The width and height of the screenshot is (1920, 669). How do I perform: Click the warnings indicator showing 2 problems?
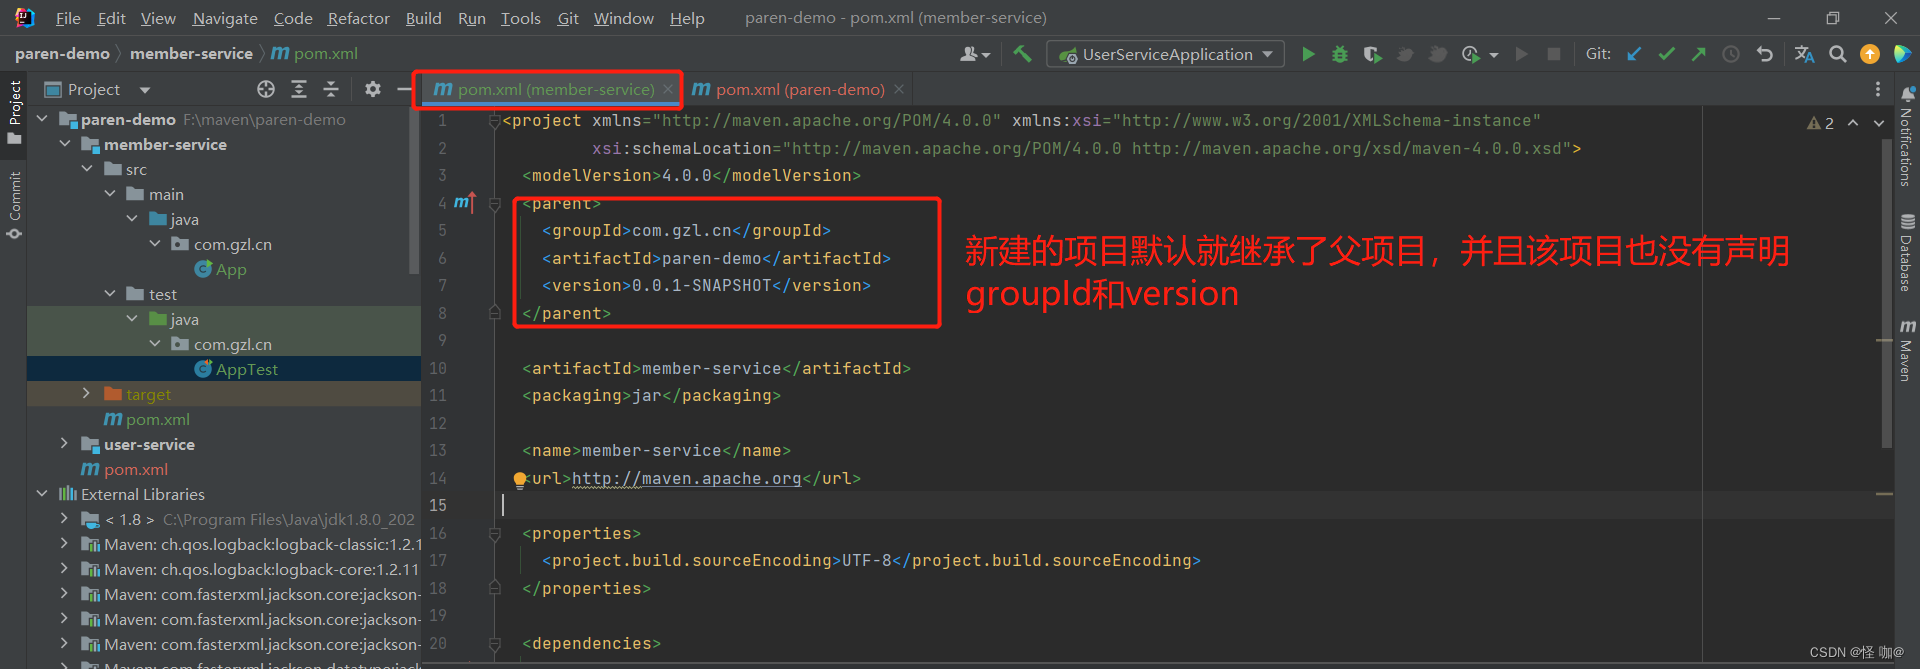tap(1820, 123)
